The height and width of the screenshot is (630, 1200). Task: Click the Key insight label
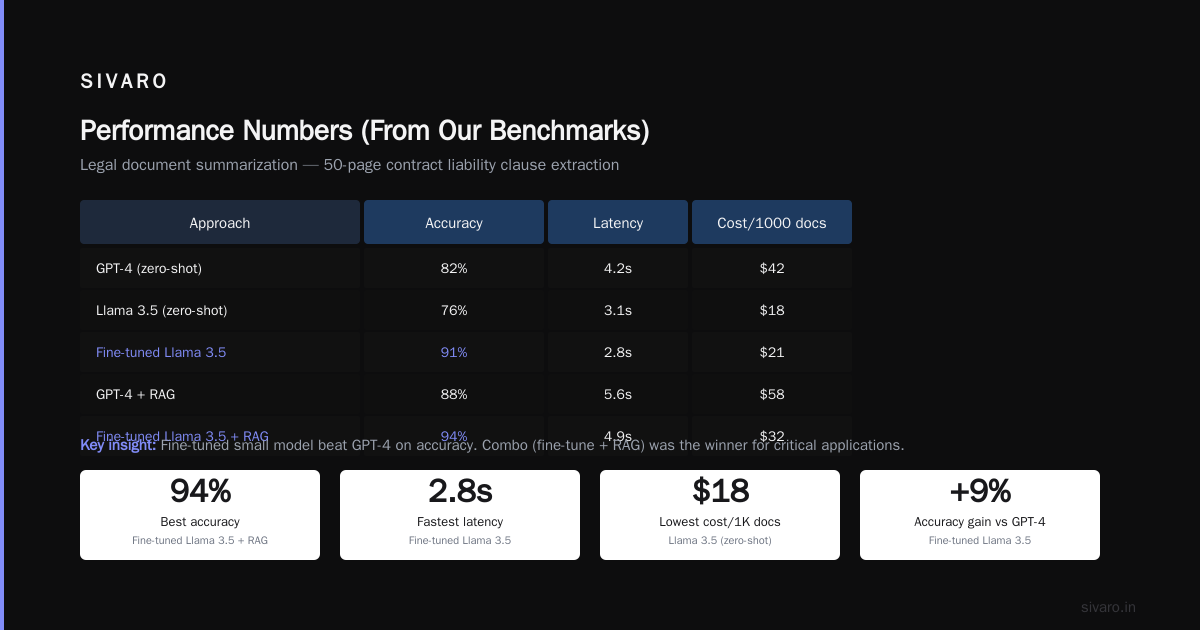point(118,445)
